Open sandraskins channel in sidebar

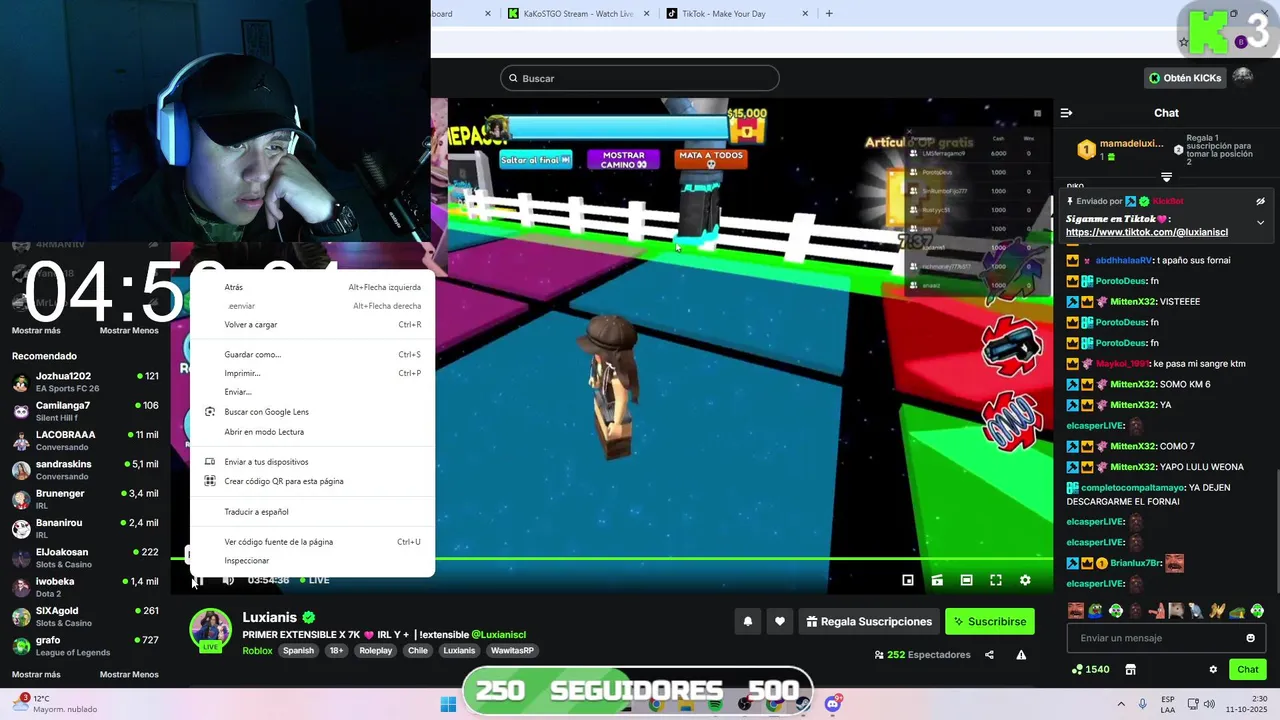pos(85,470)
